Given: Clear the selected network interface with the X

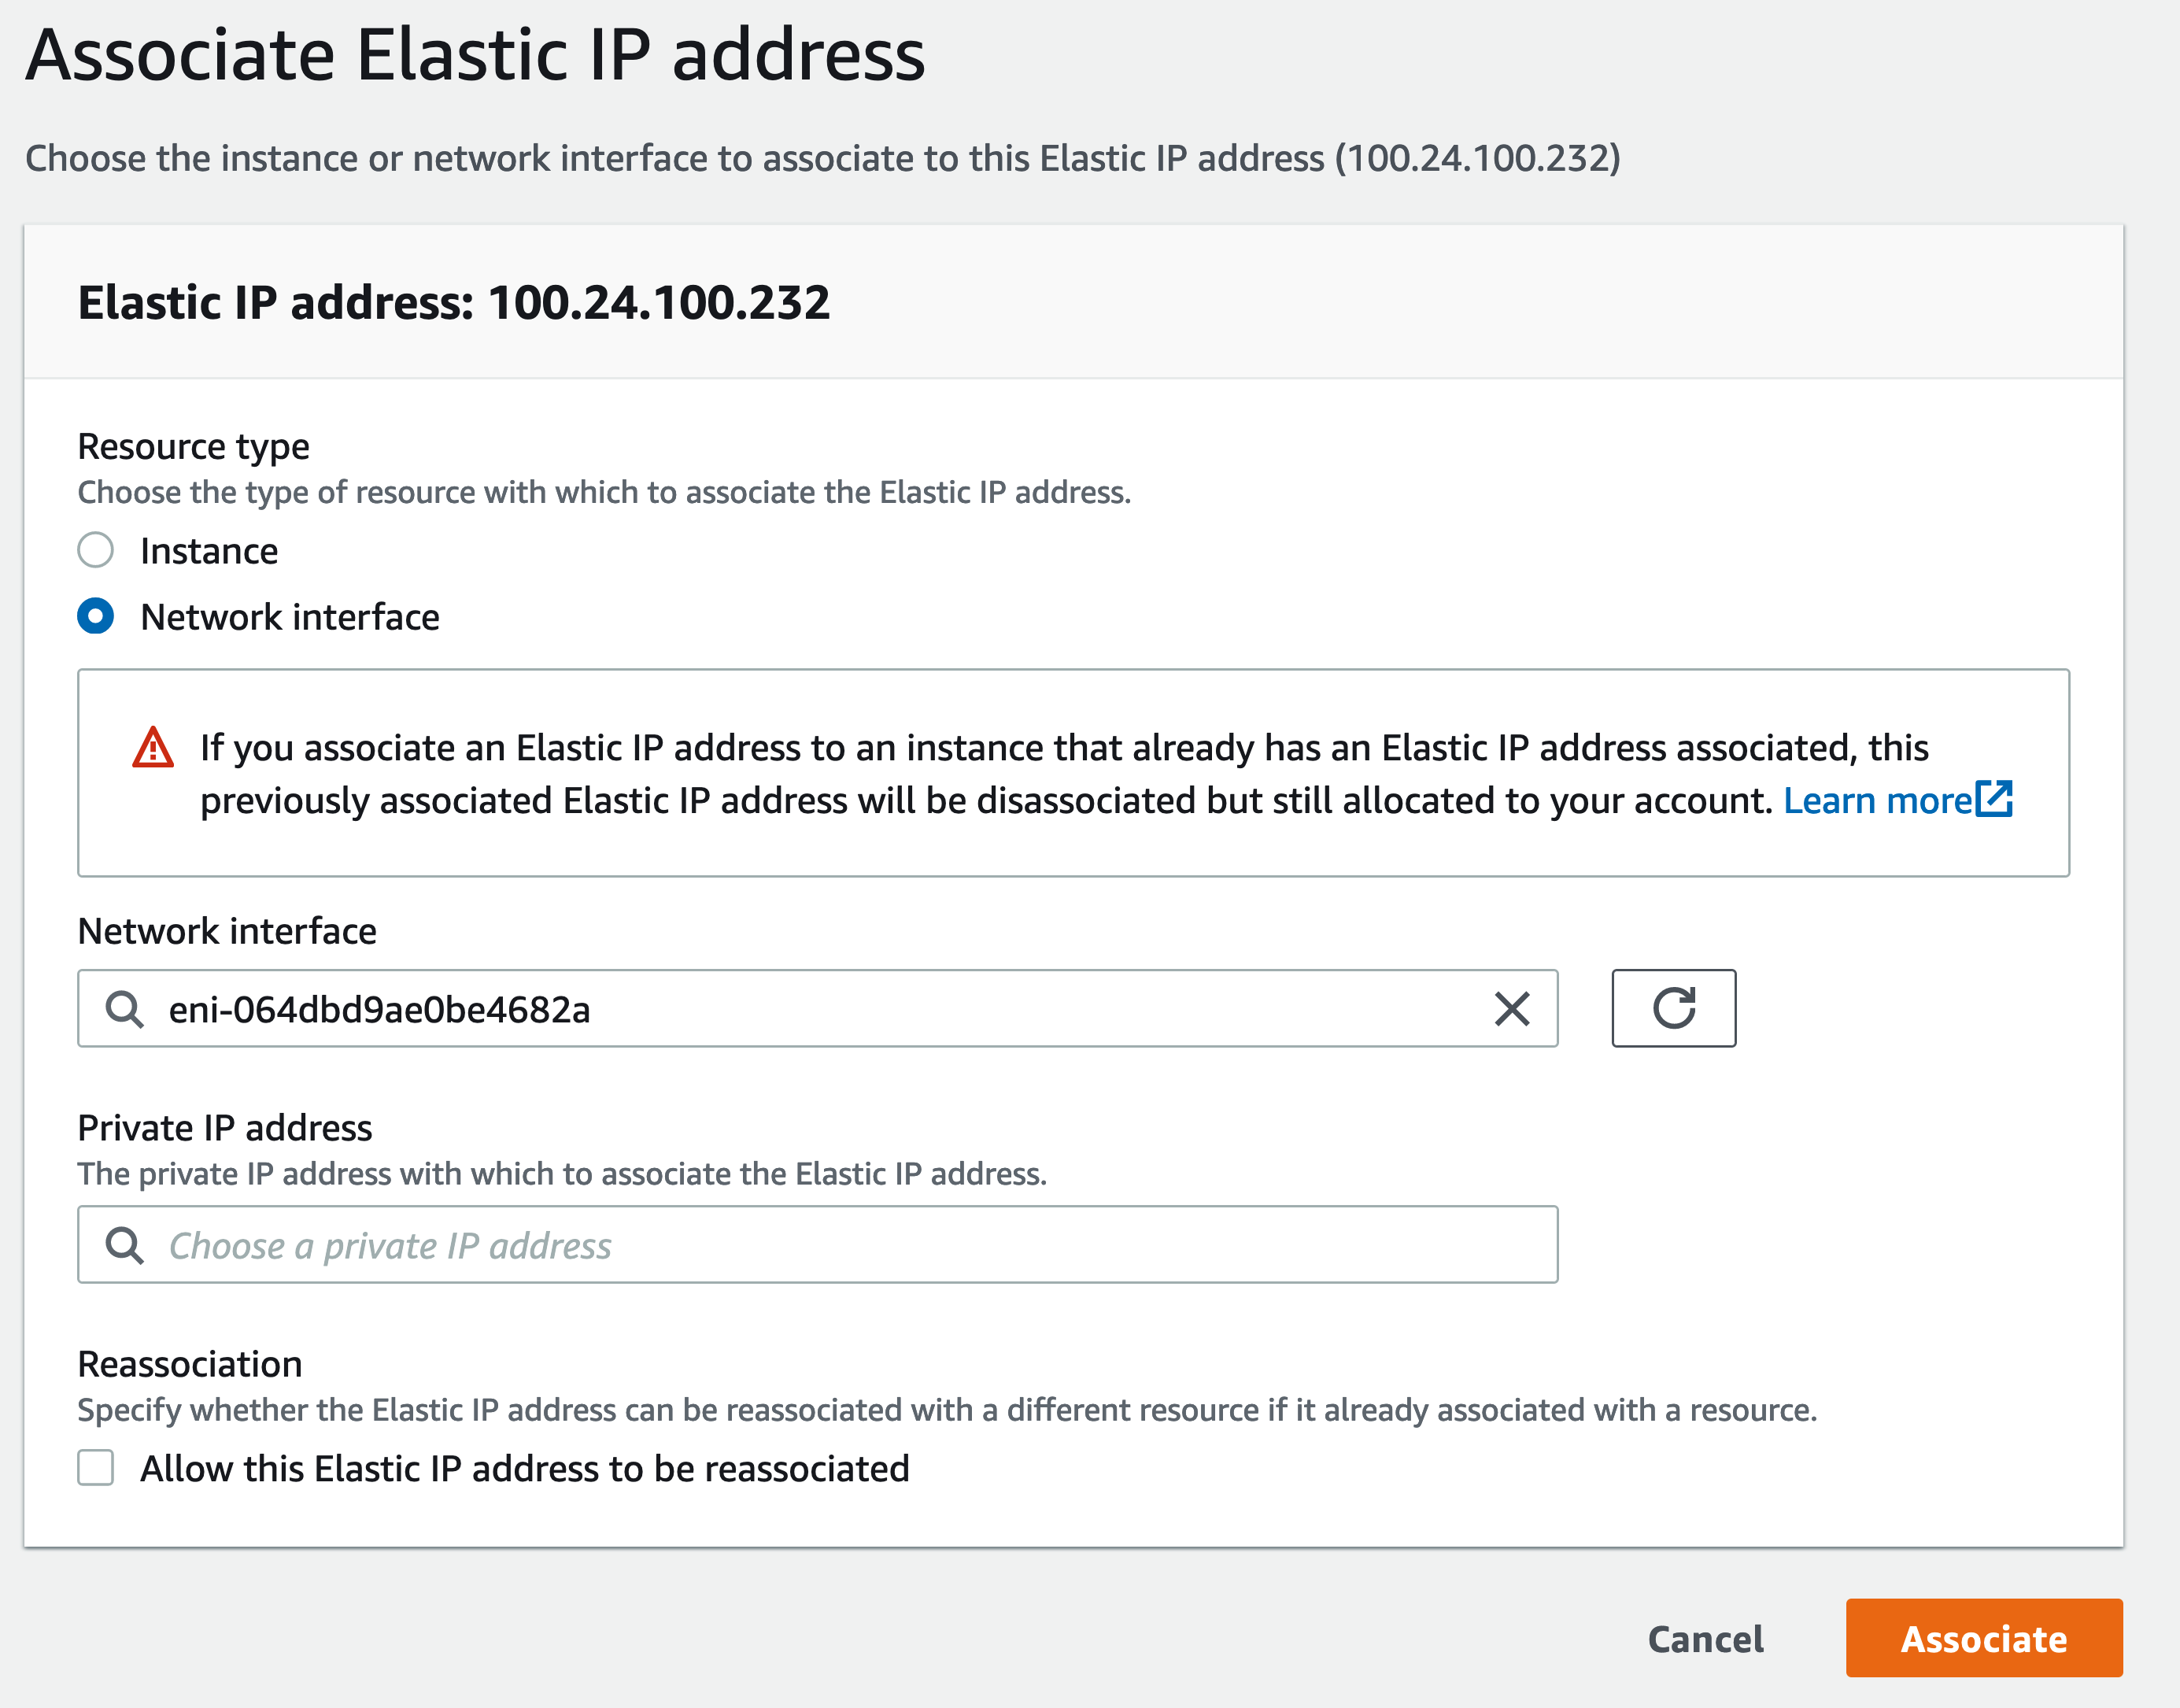Looking at the screenshot, I should tap(1512, 1009).
